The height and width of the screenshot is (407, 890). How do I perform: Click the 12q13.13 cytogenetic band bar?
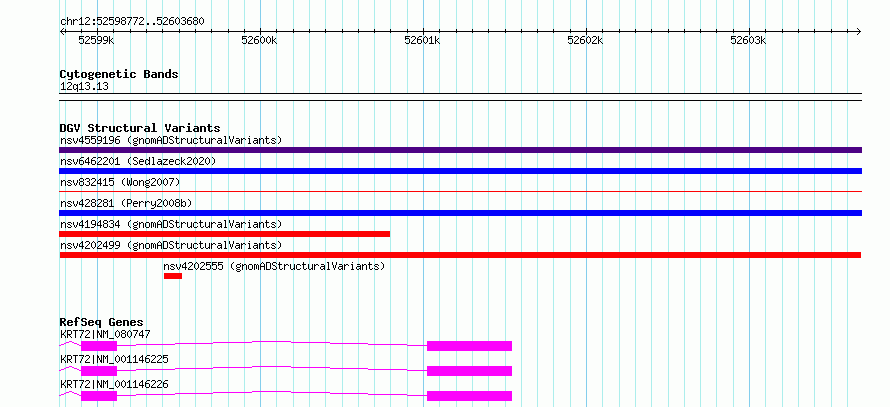coord(460,97)
